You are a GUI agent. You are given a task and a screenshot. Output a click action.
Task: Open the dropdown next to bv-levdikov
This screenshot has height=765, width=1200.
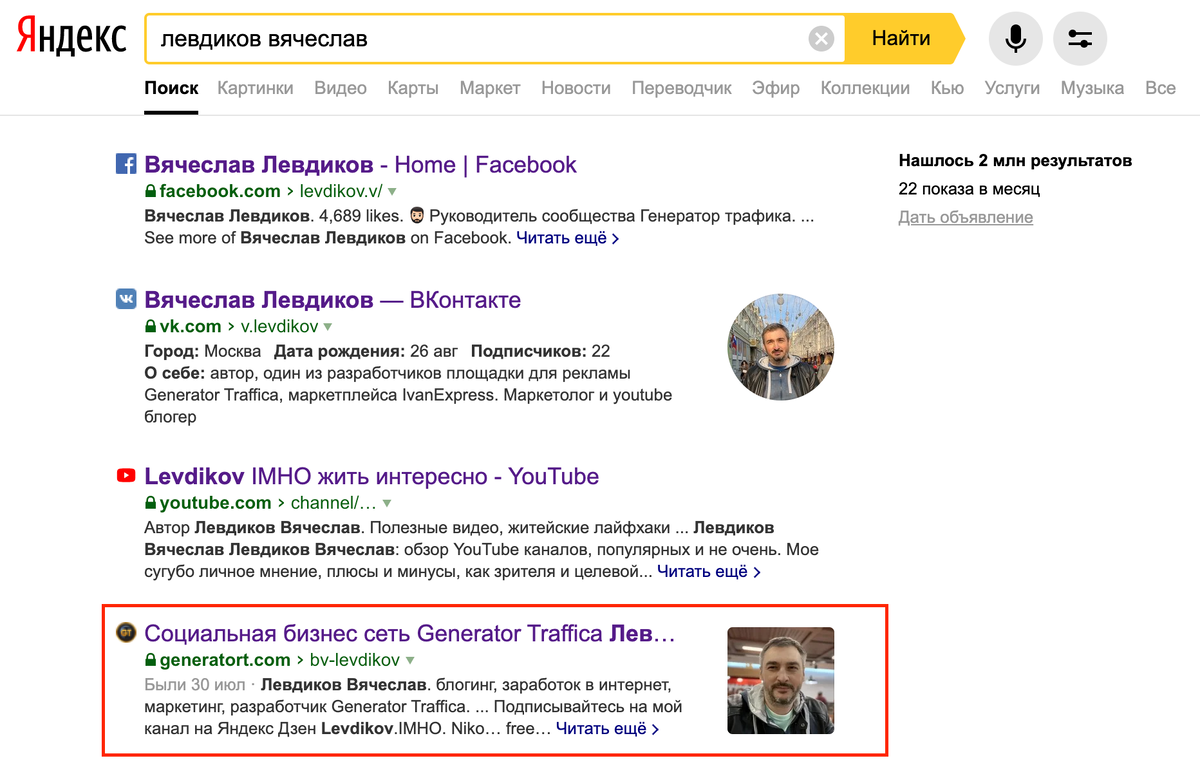pos(410,660)
